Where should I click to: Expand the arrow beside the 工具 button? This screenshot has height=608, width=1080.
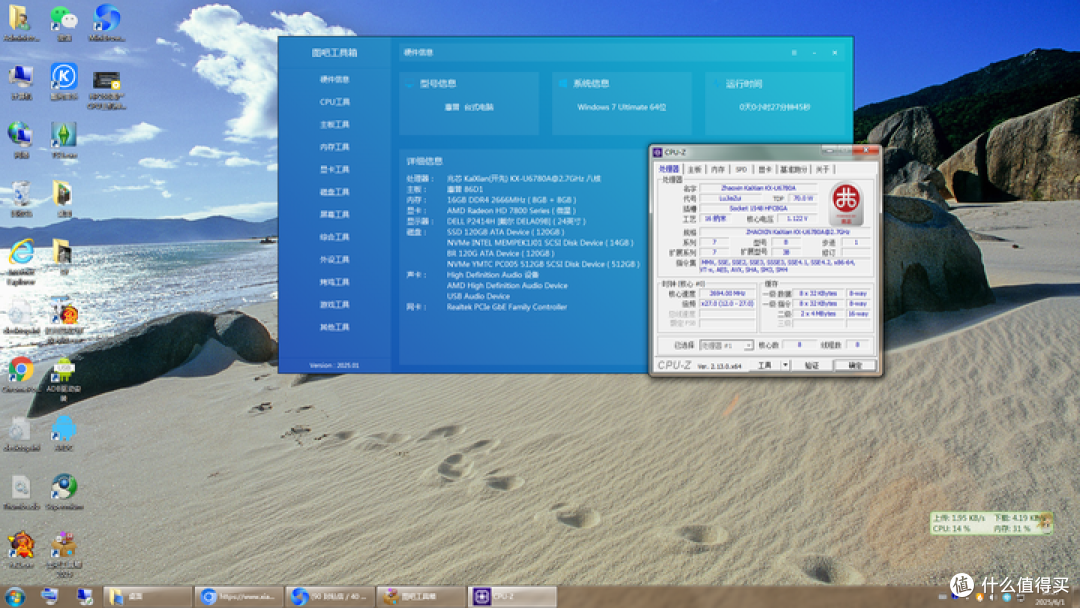tap(785, 366)
